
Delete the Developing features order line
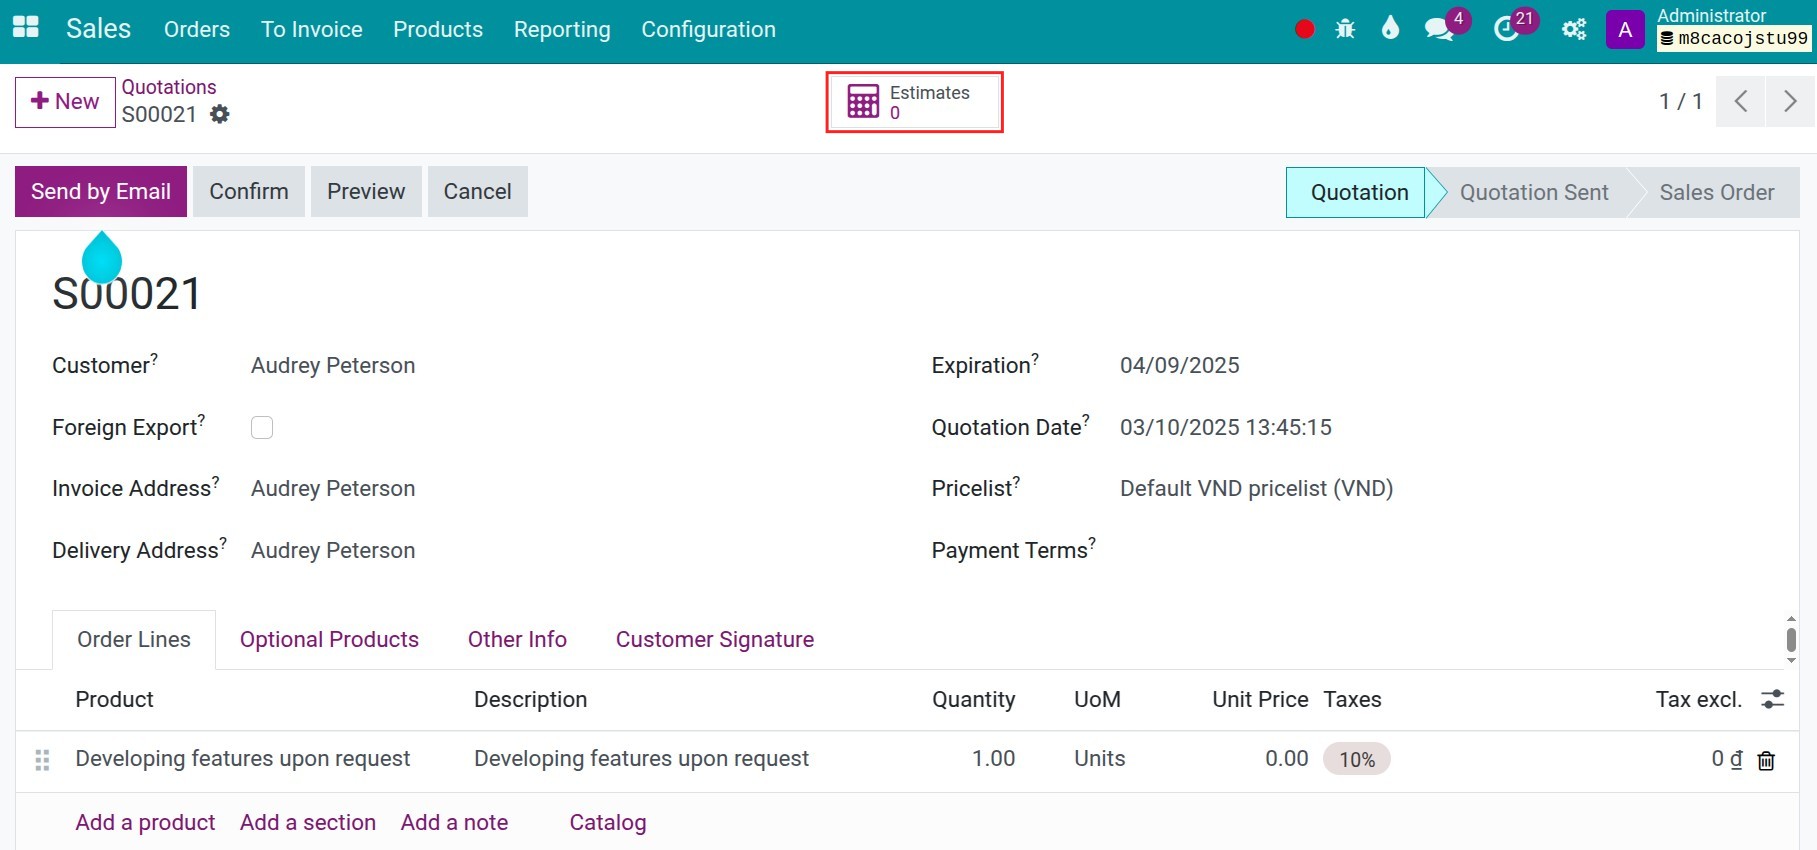[x=1767, y=760]
